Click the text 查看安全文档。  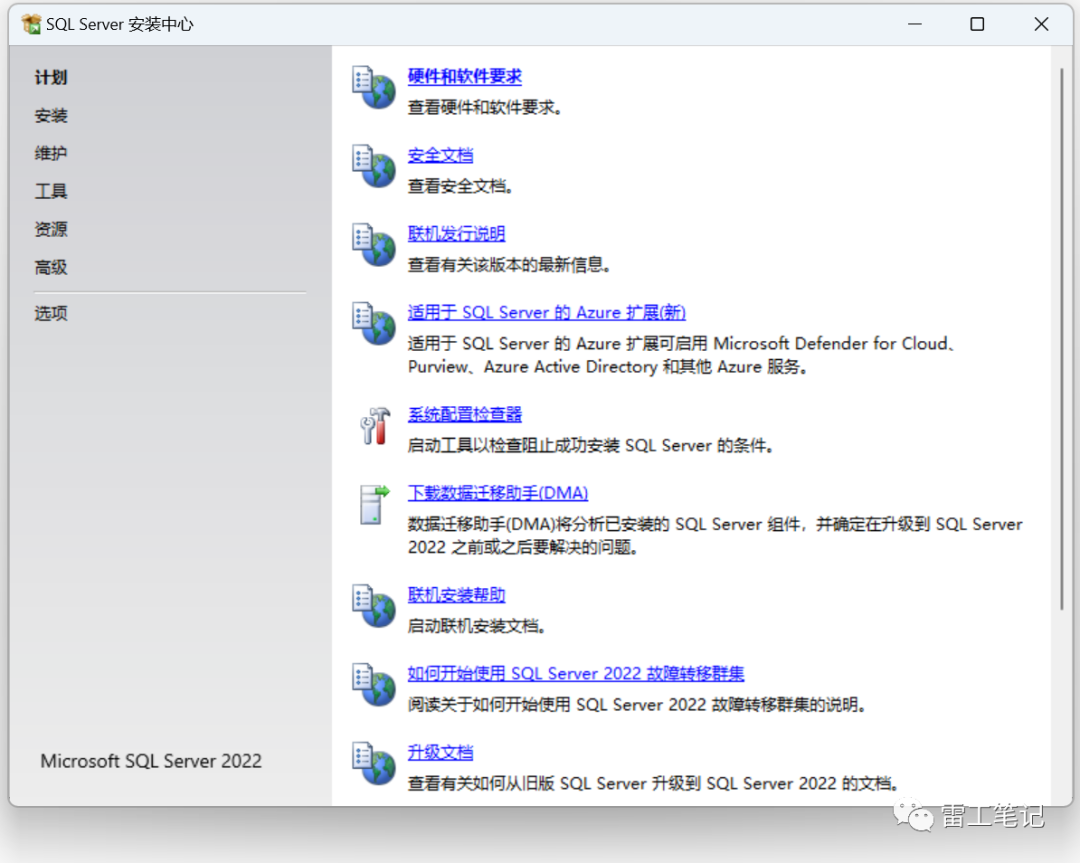[x=460, y=186]
